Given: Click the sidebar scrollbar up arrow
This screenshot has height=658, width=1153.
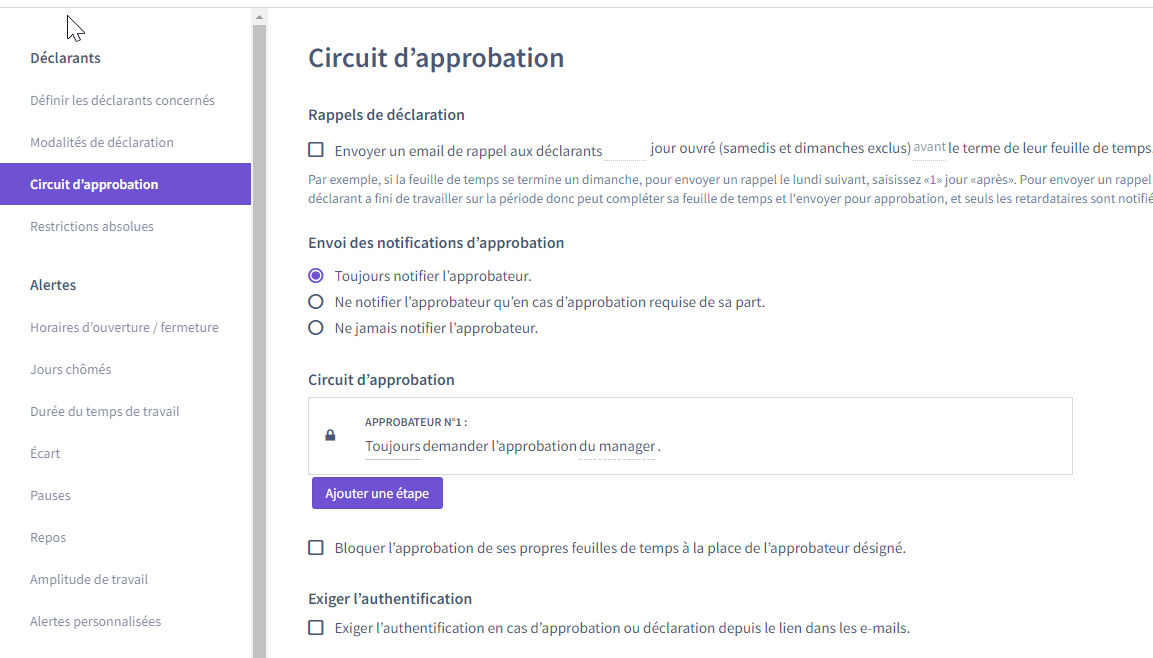Looking at the screenshot, I should pyautogui.click(x=259, y=16).
